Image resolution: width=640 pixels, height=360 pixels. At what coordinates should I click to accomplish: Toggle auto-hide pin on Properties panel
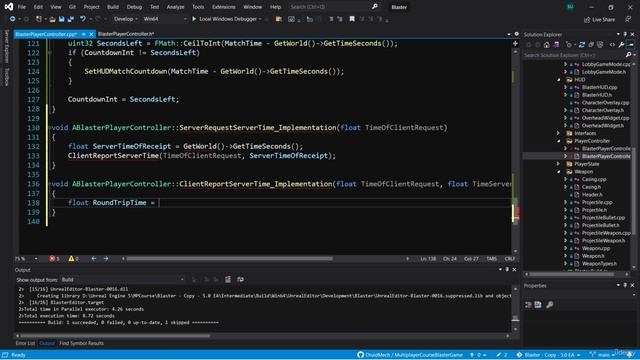(625, 285)
